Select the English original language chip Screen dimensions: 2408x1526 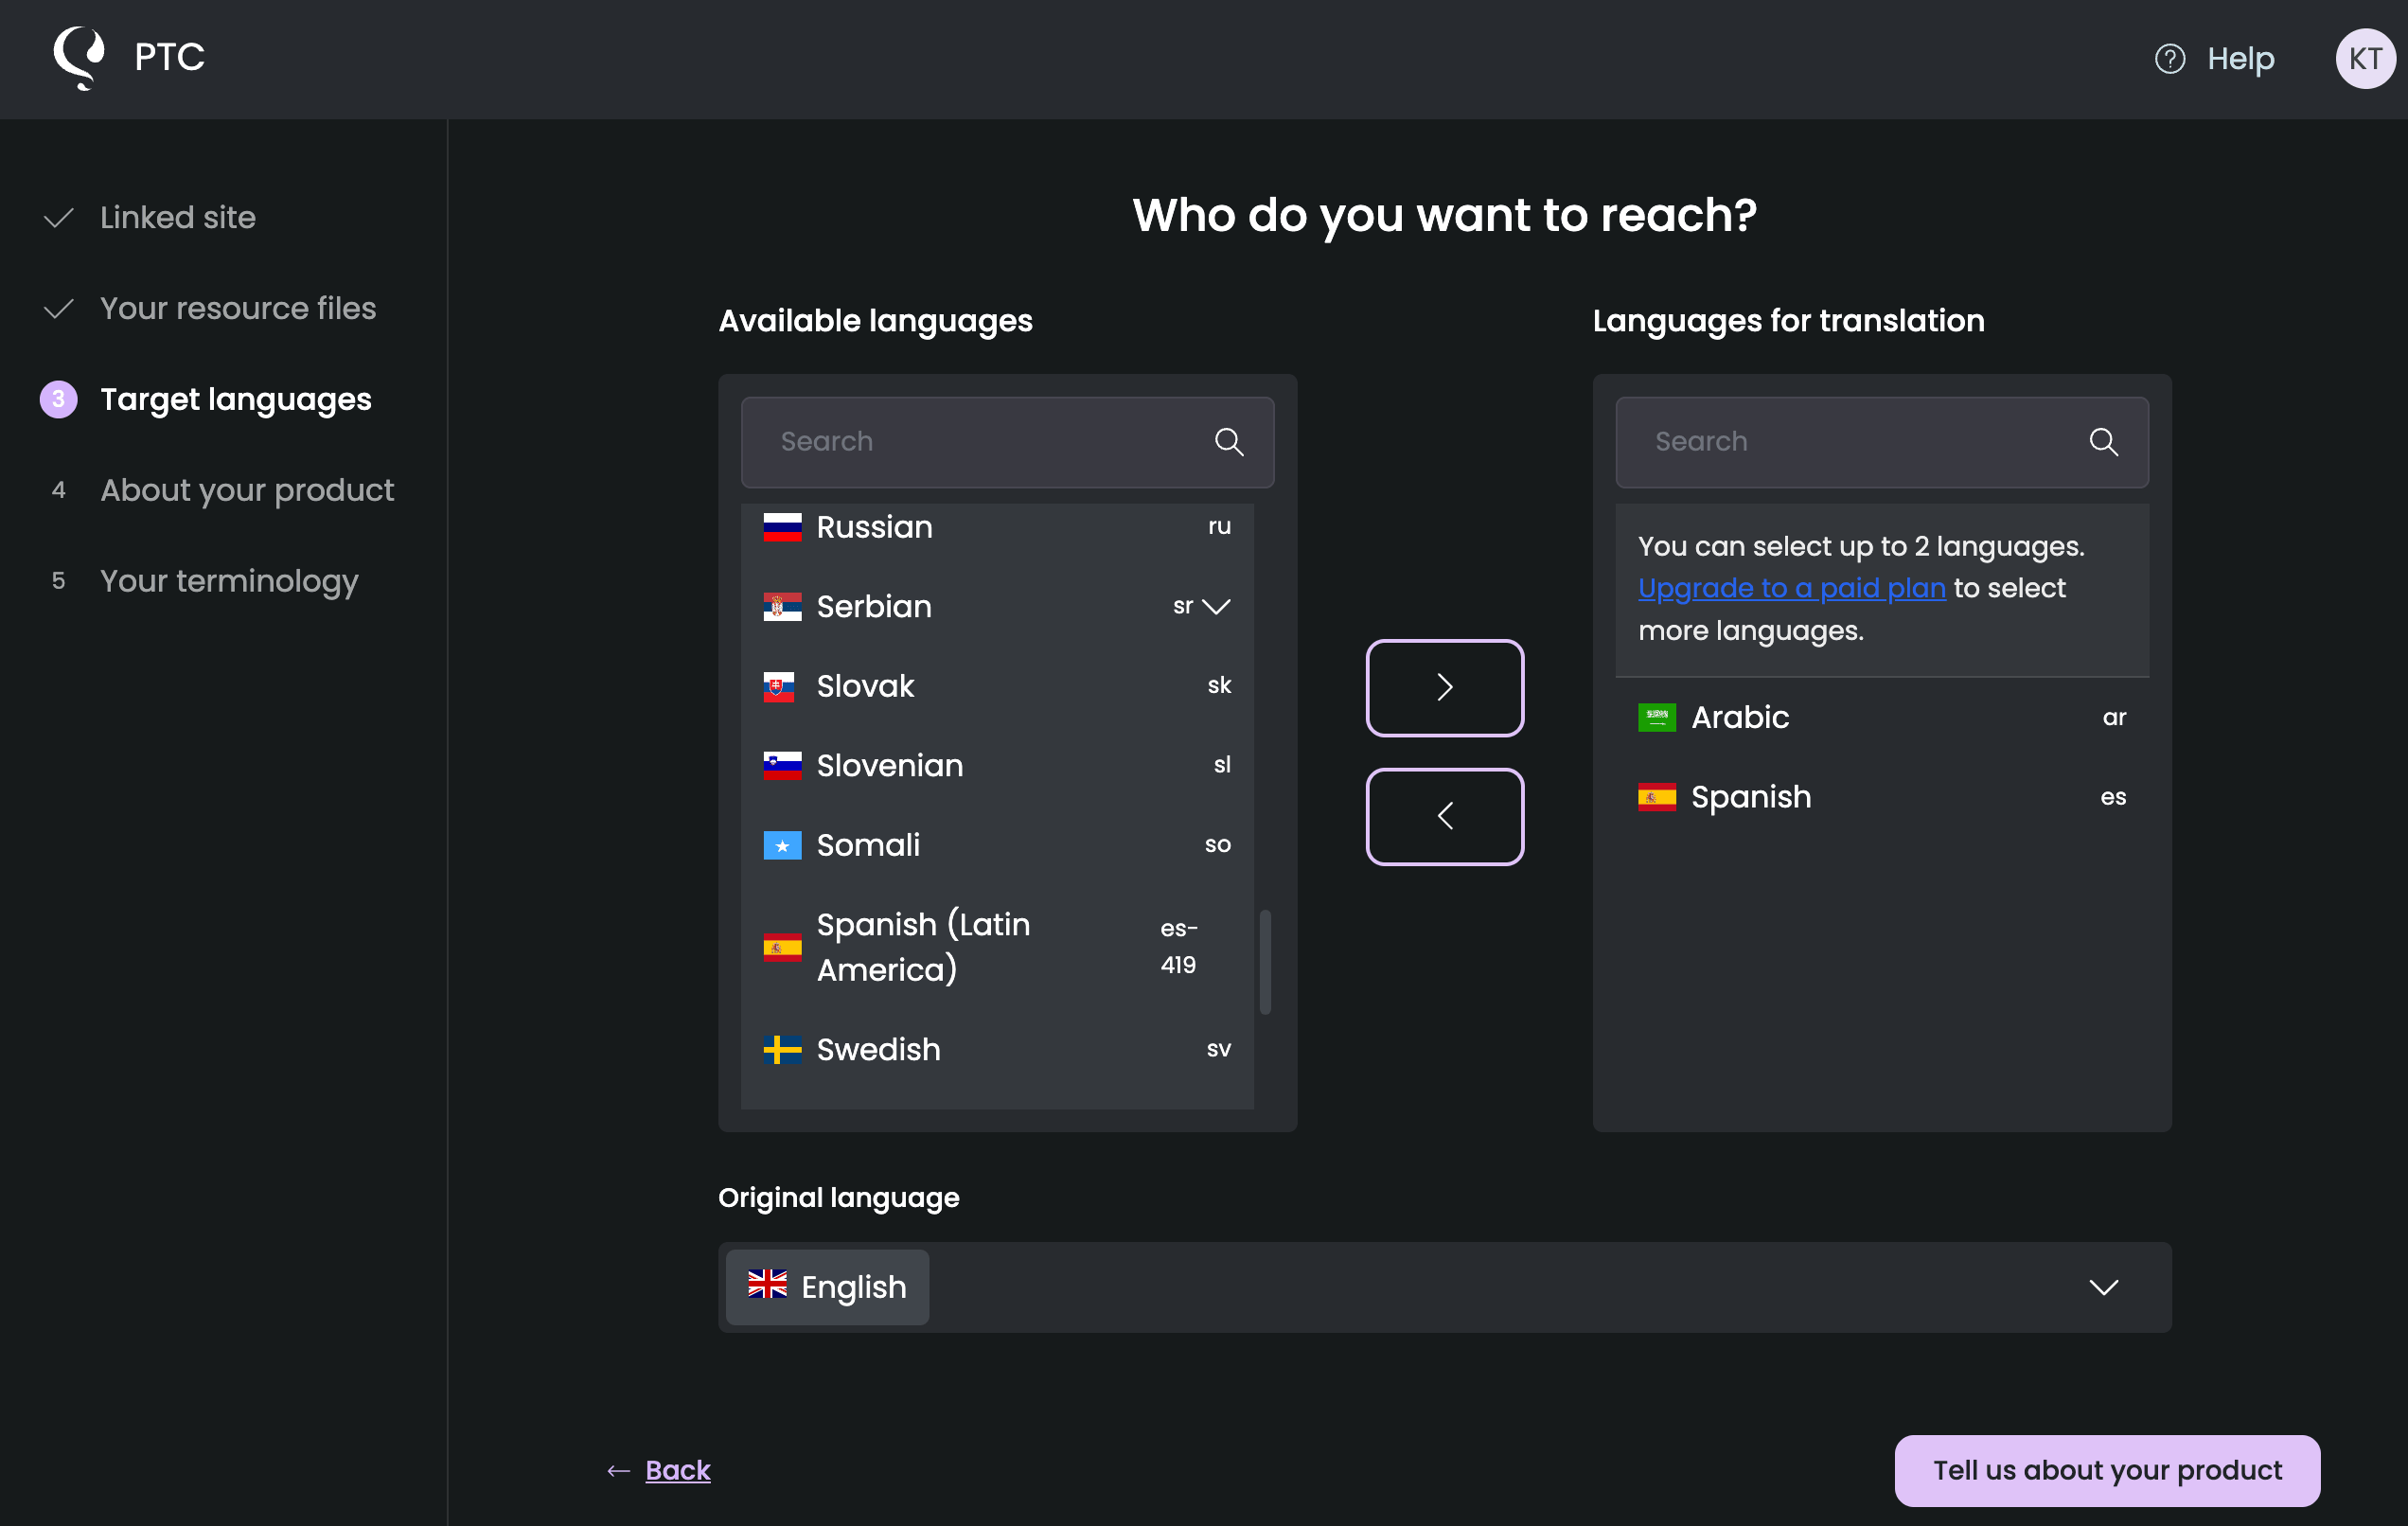pyautogui.click(x=827, y=1287)
